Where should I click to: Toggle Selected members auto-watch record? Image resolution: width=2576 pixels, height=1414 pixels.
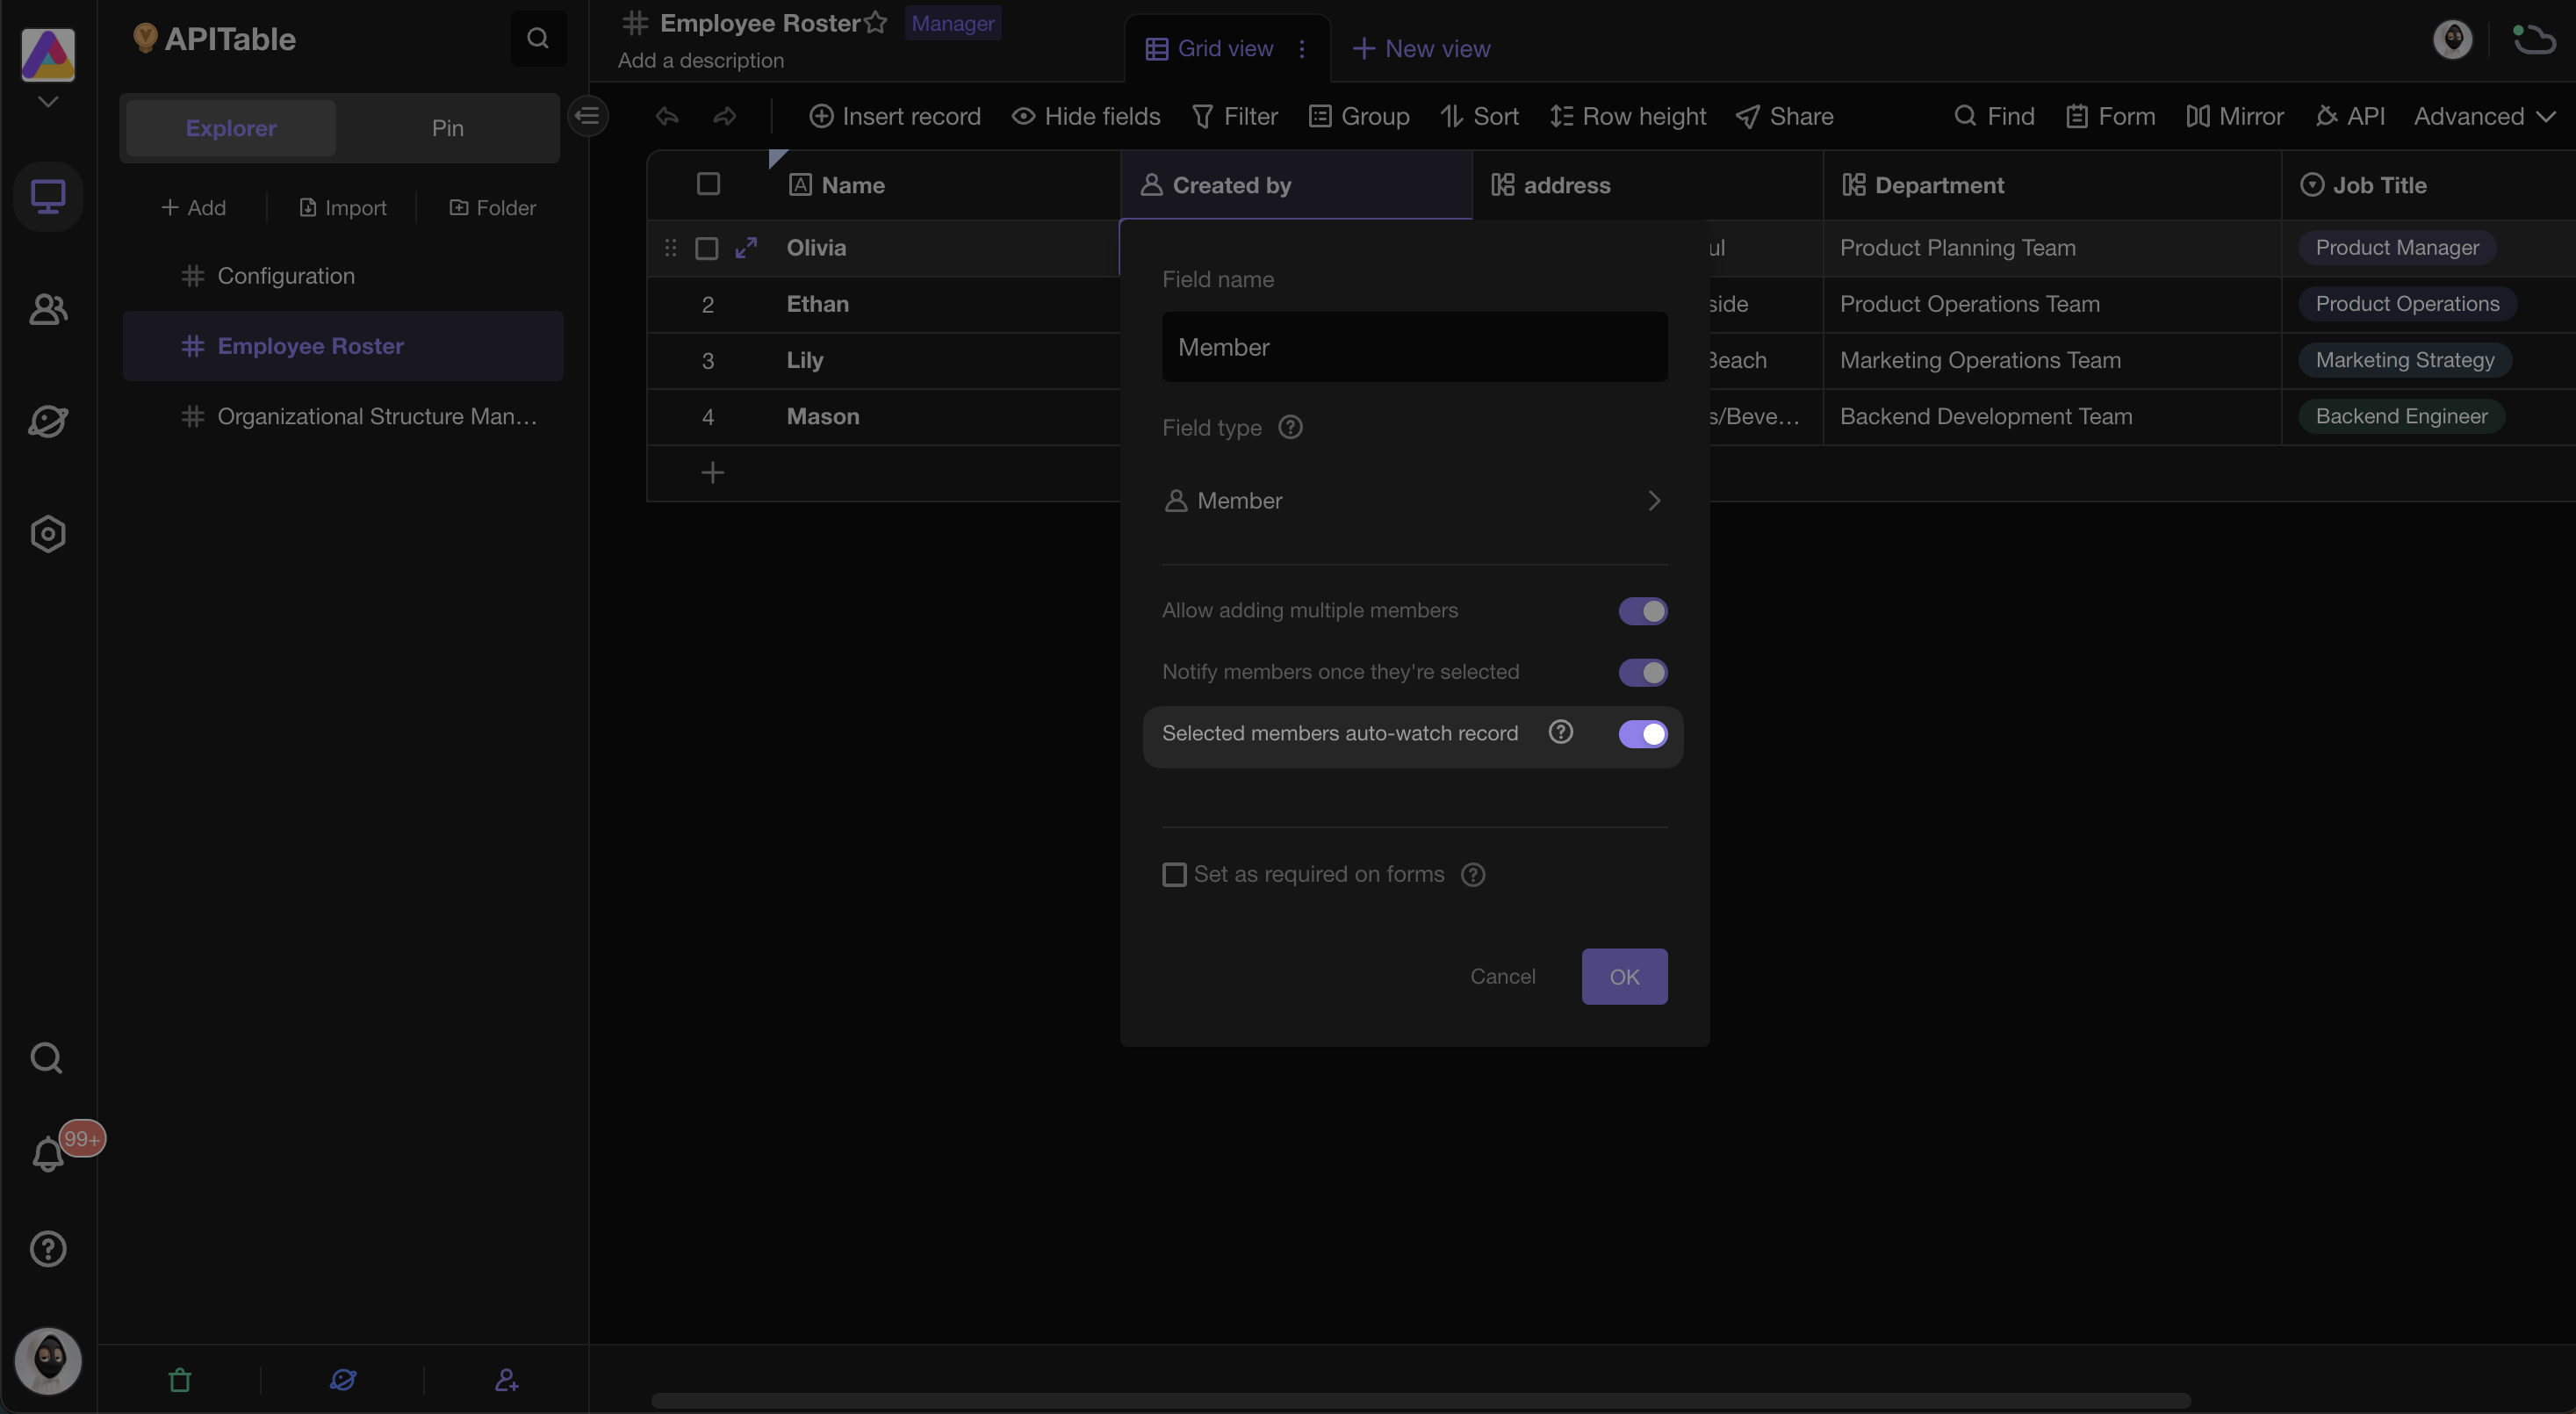pyautogui.click(x=1643, y=732)
